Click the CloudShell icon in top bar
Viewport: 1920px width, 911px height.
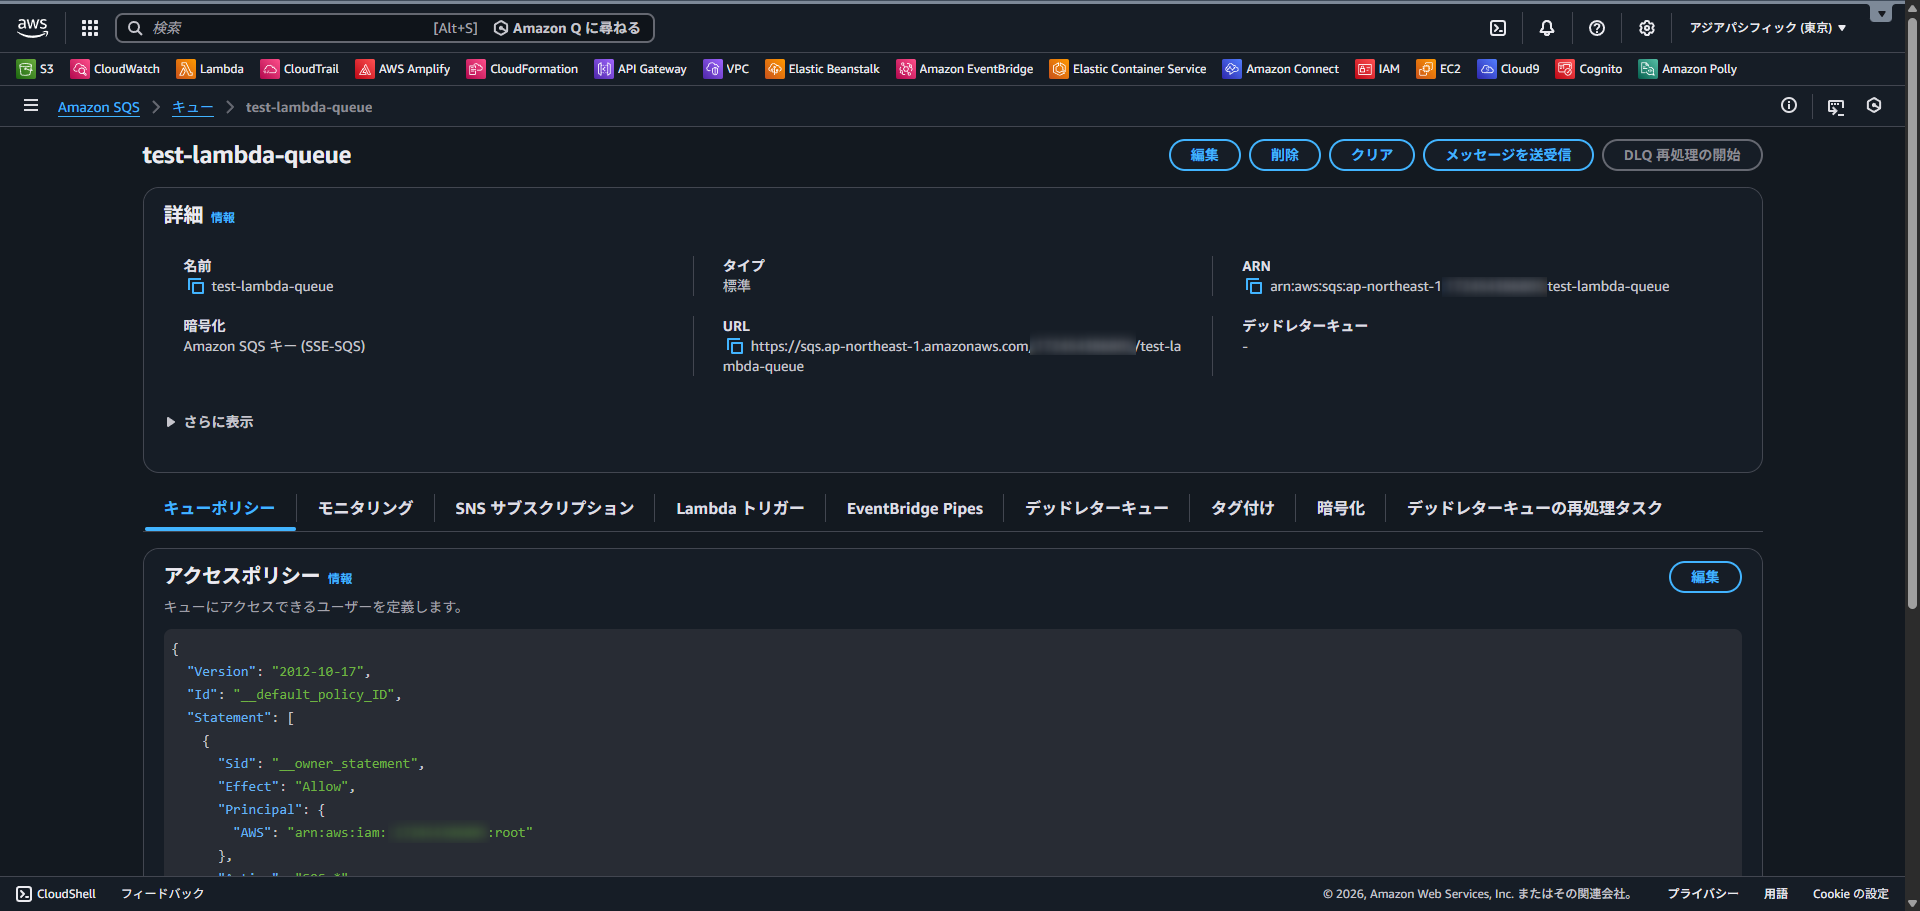pyautogui.click(x=1498, y=28)
